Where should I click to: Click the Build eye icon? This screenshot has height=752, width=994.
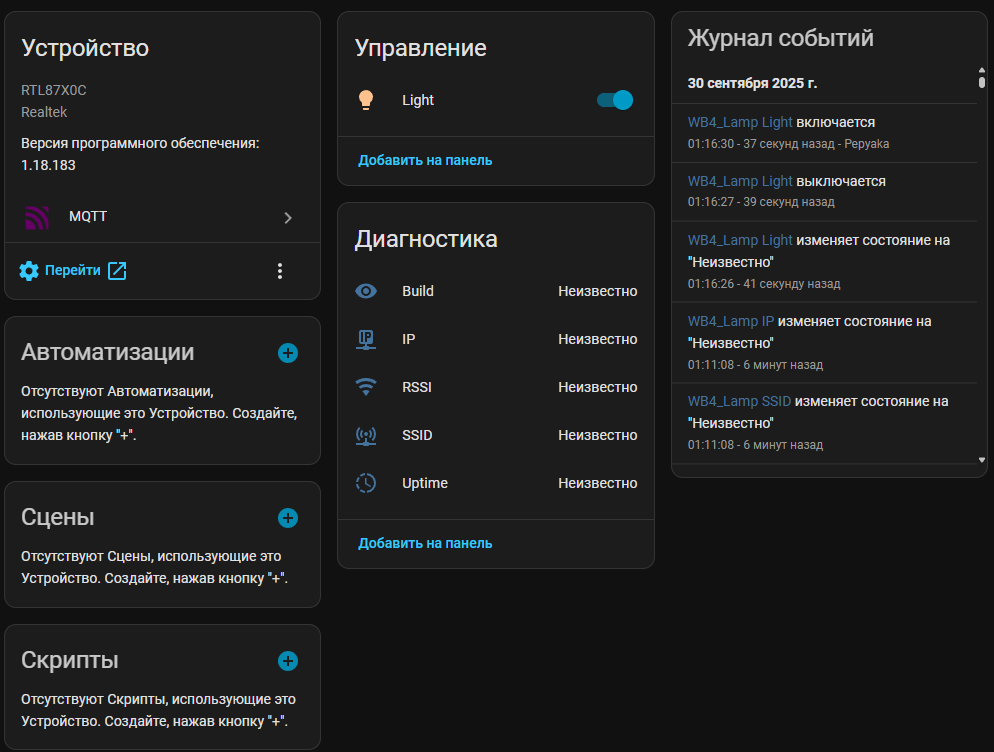[x=366, y=292]
